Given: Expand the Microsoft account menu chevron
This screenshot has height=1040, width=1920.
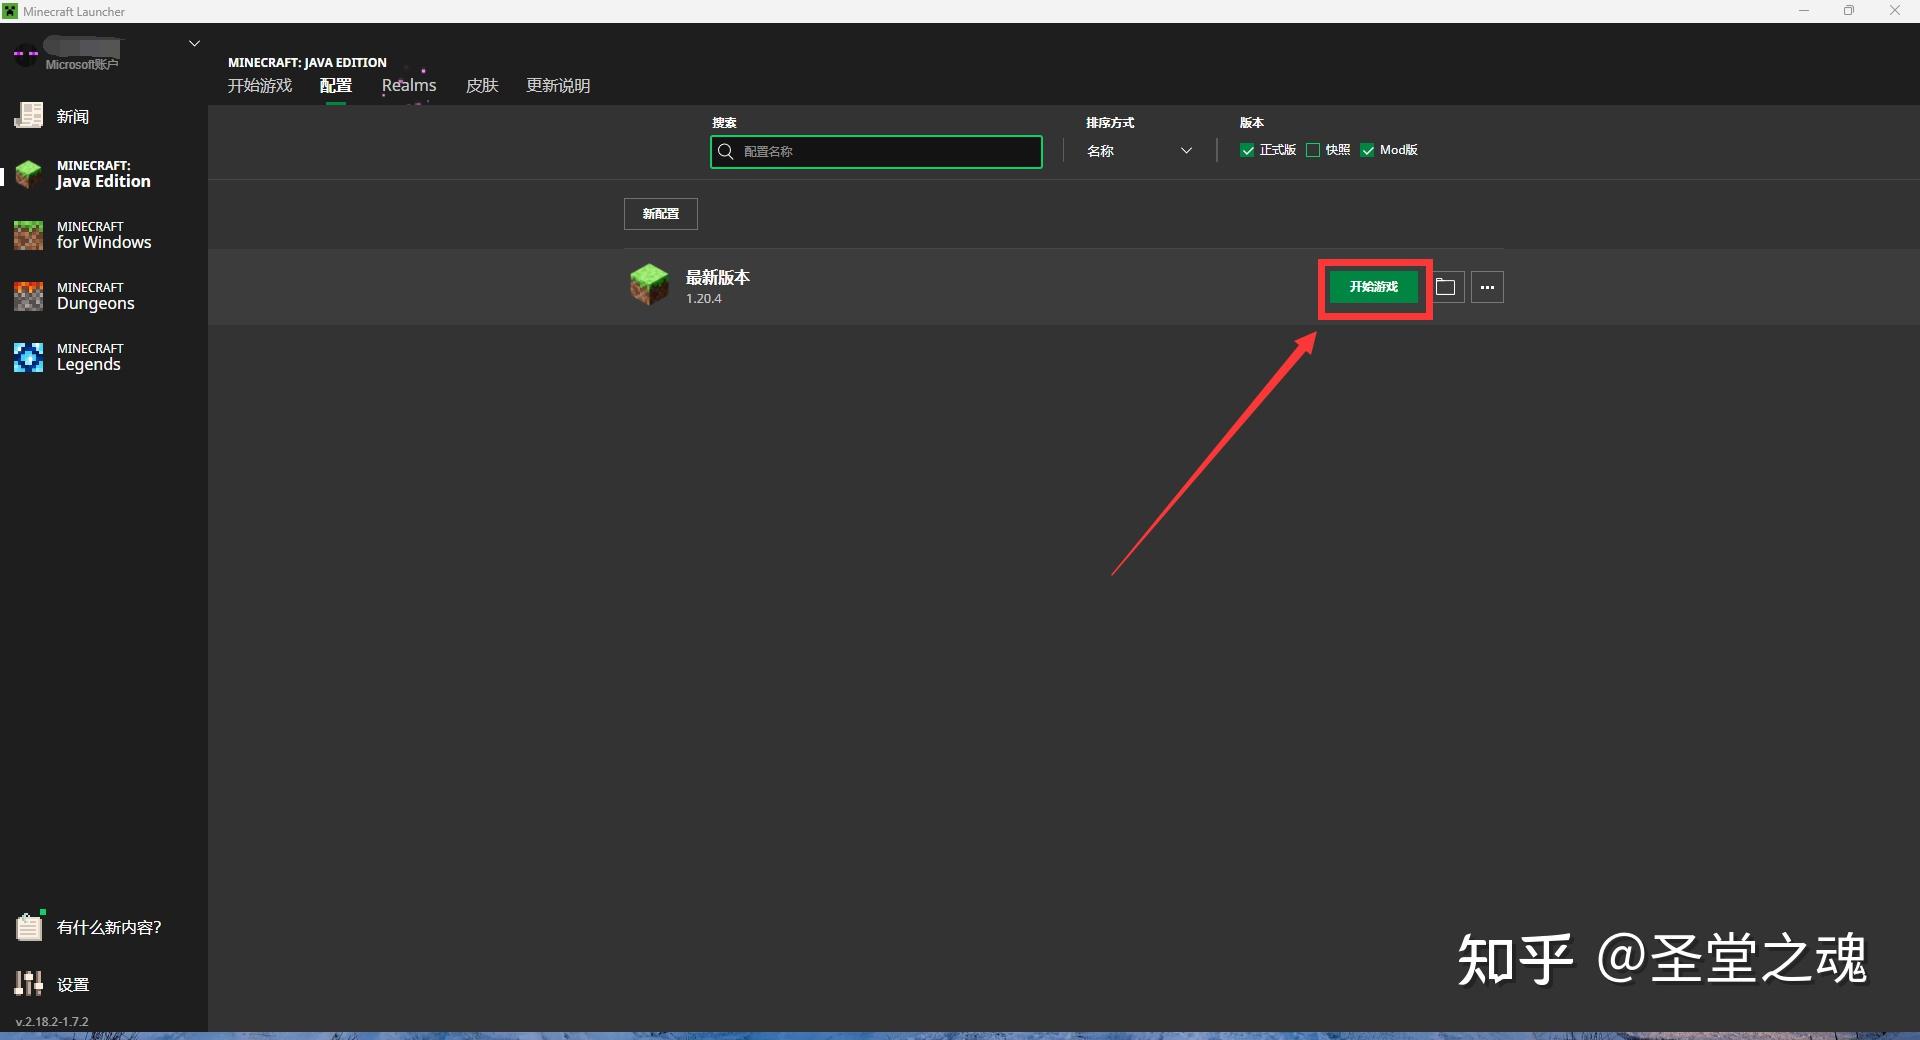Looking at the screenshot, I should click(x=193, y=43).
